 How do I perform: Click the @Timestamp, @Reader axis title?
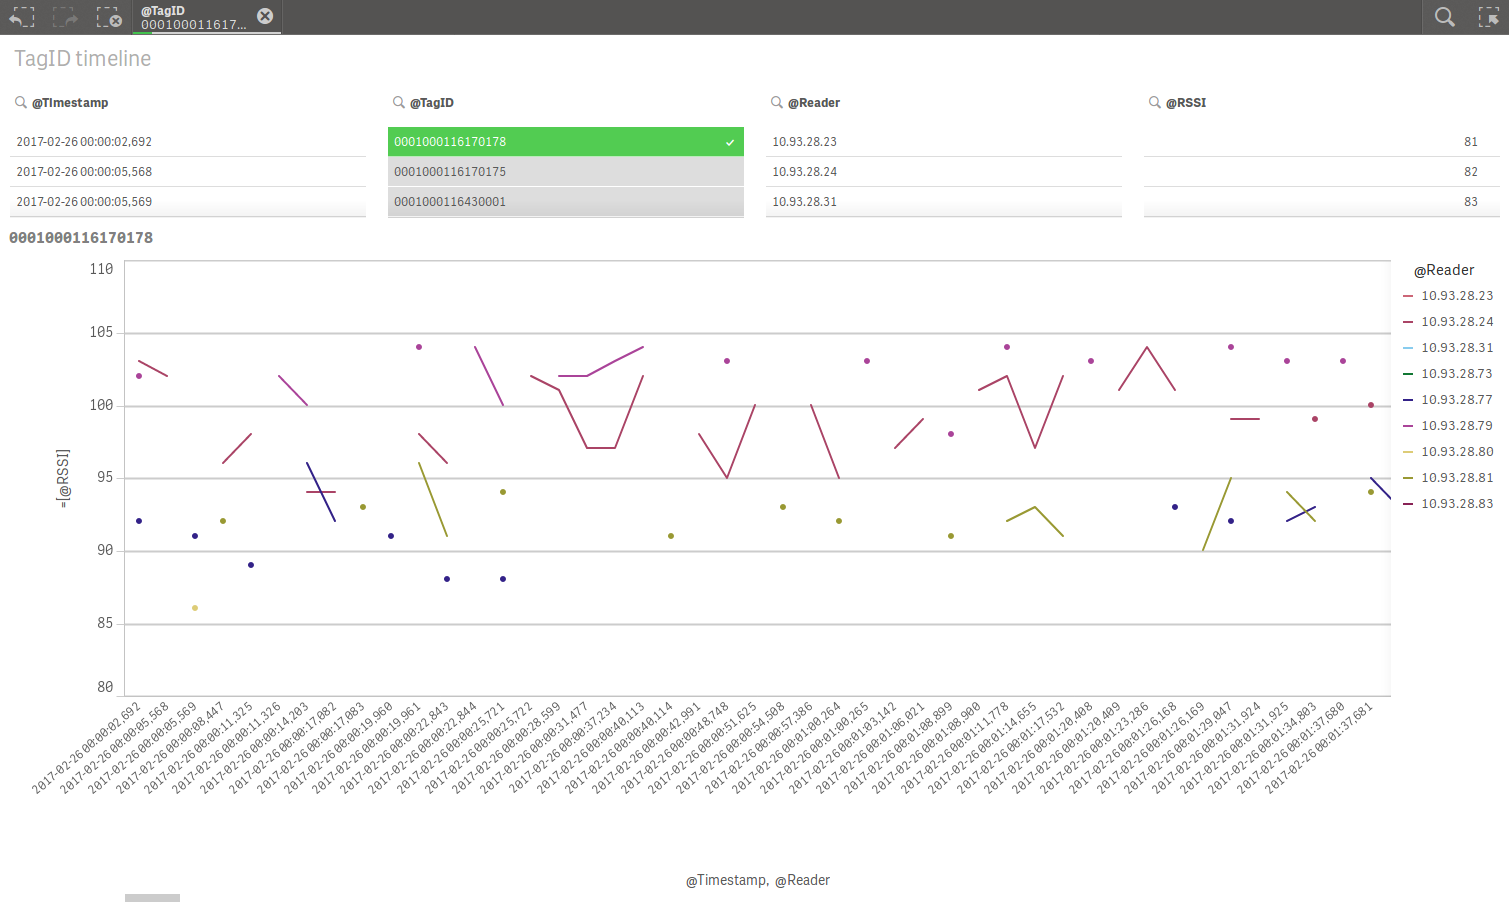[758, 880]
